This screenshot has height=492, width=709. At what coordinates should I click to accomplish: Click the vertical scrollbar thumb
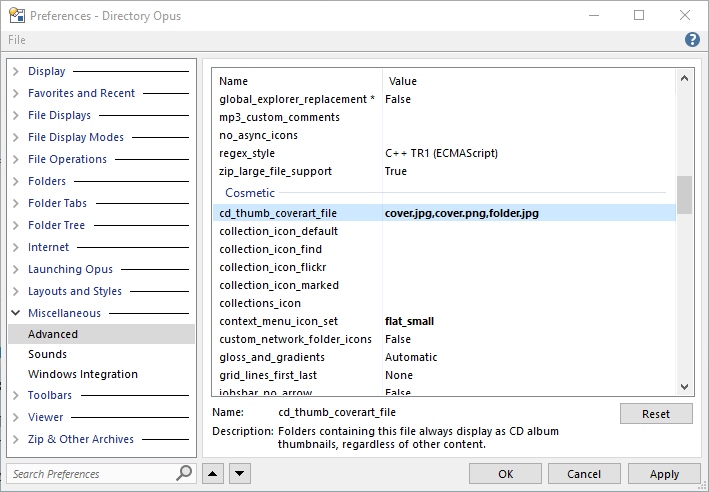[684, 194]
